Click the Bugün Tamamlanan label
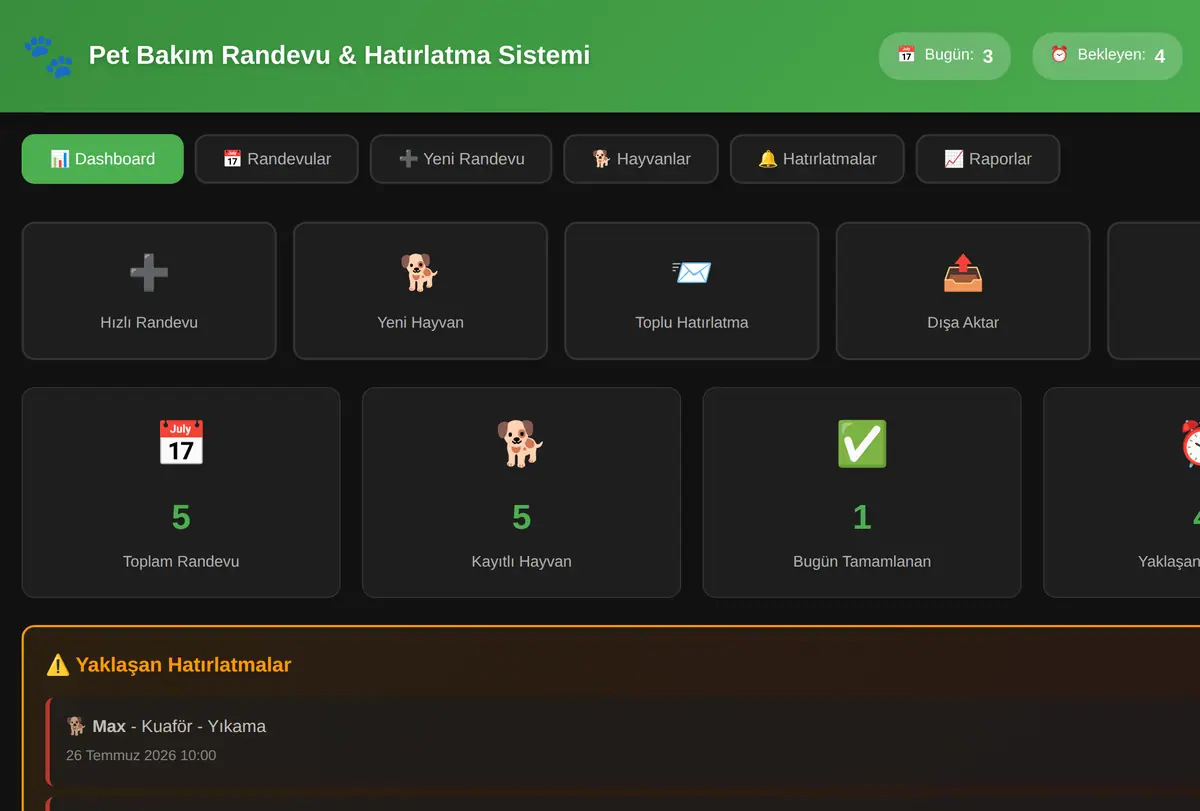1200x811 pixels. [862, 562]
